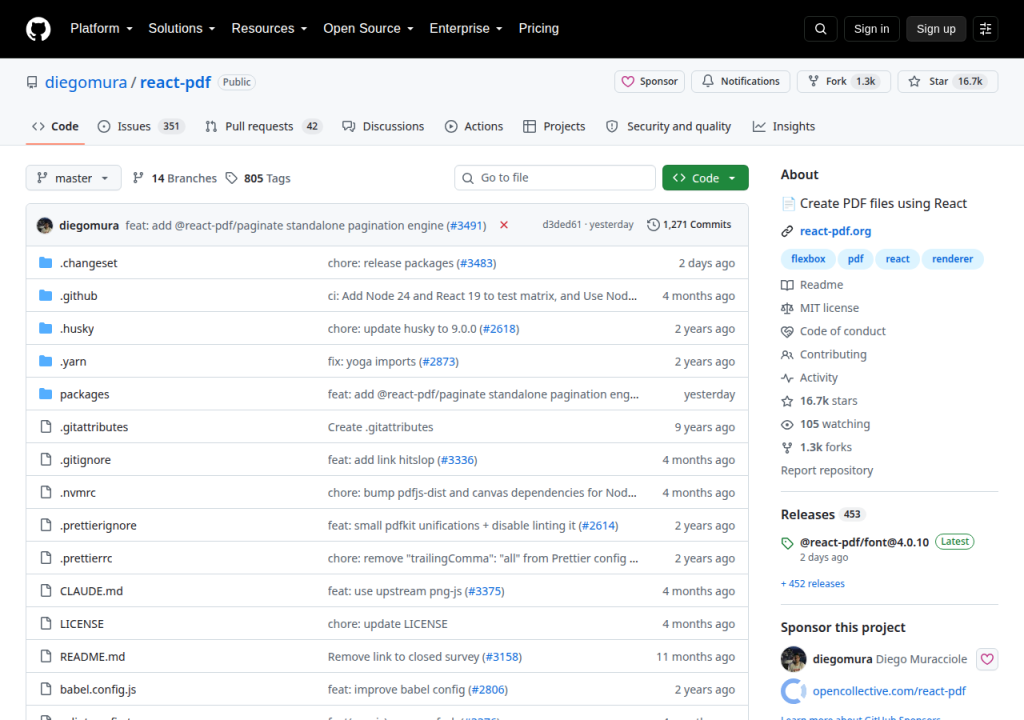The image size is (1024, 720).
Task: Click the fork icon next to 1.3k forks
Action: coord(788,448)
